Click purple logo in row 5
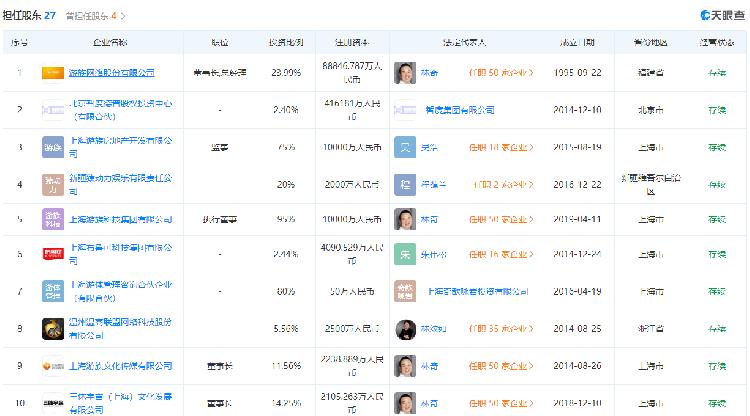The height and width of the screenshot is (416, 750). pos(53,219)
